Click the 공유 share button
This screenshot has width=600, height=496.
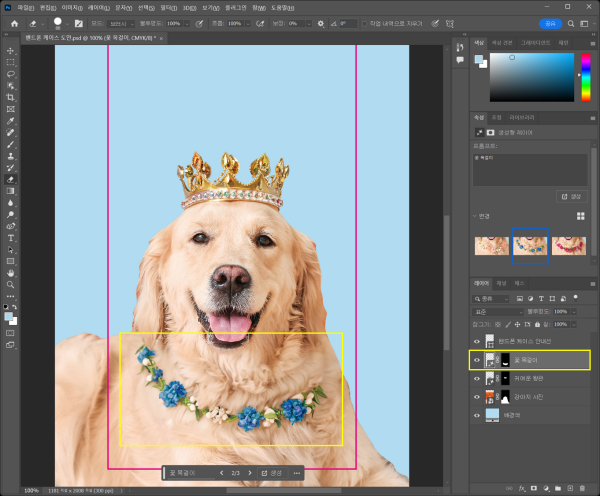pyautogui.click(x=550, y=23)
